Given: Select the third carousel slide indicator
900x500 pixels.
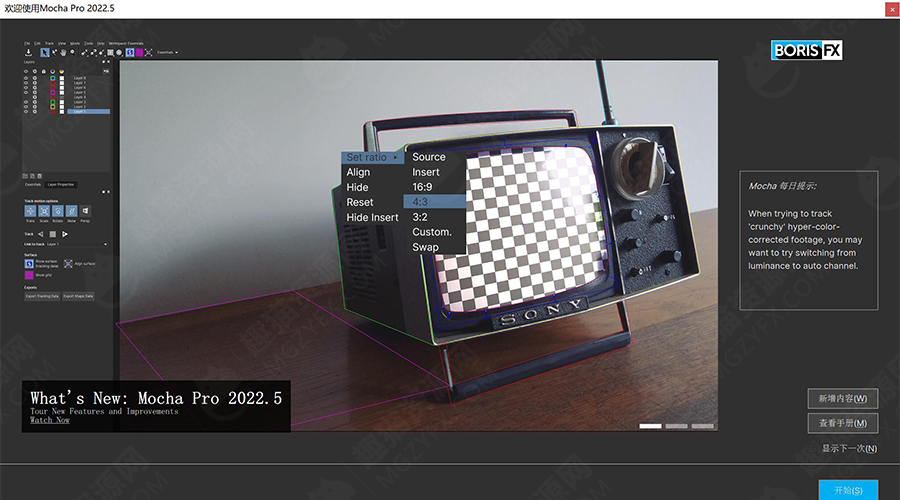Looking at the screenshot, I should point(703,426).
